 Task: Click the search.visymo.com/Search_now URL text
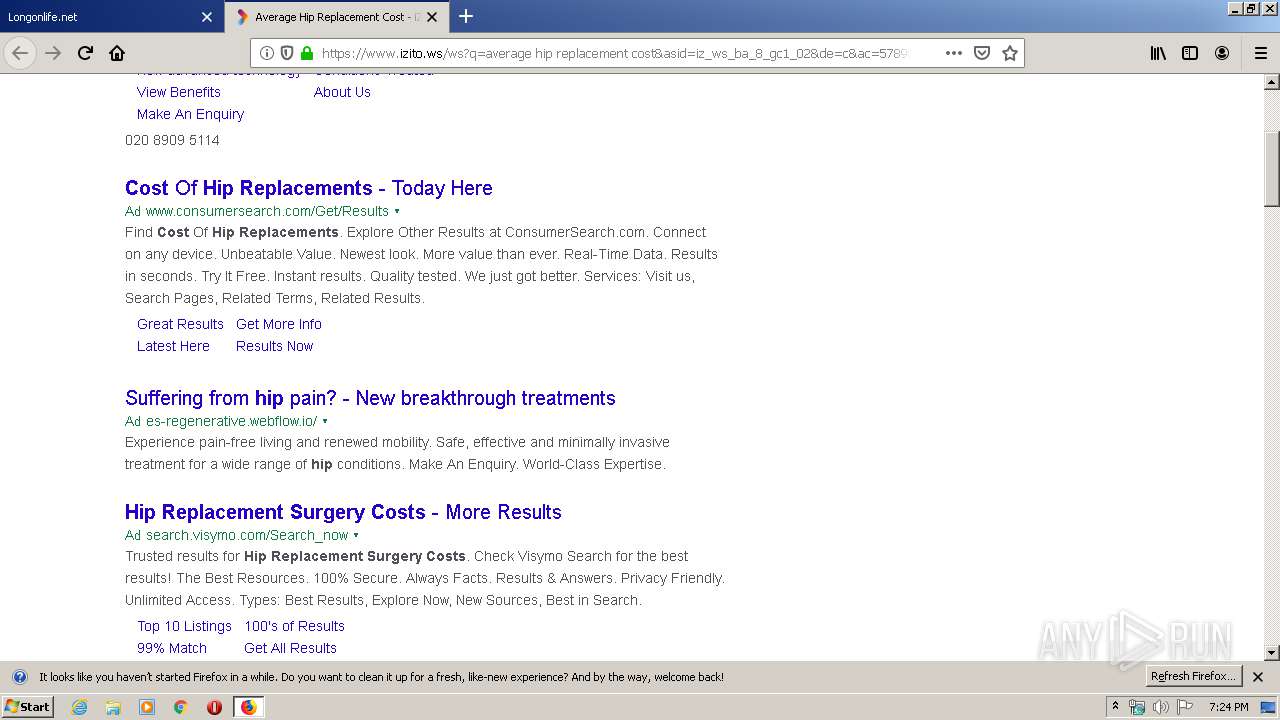tap(247, 535)
